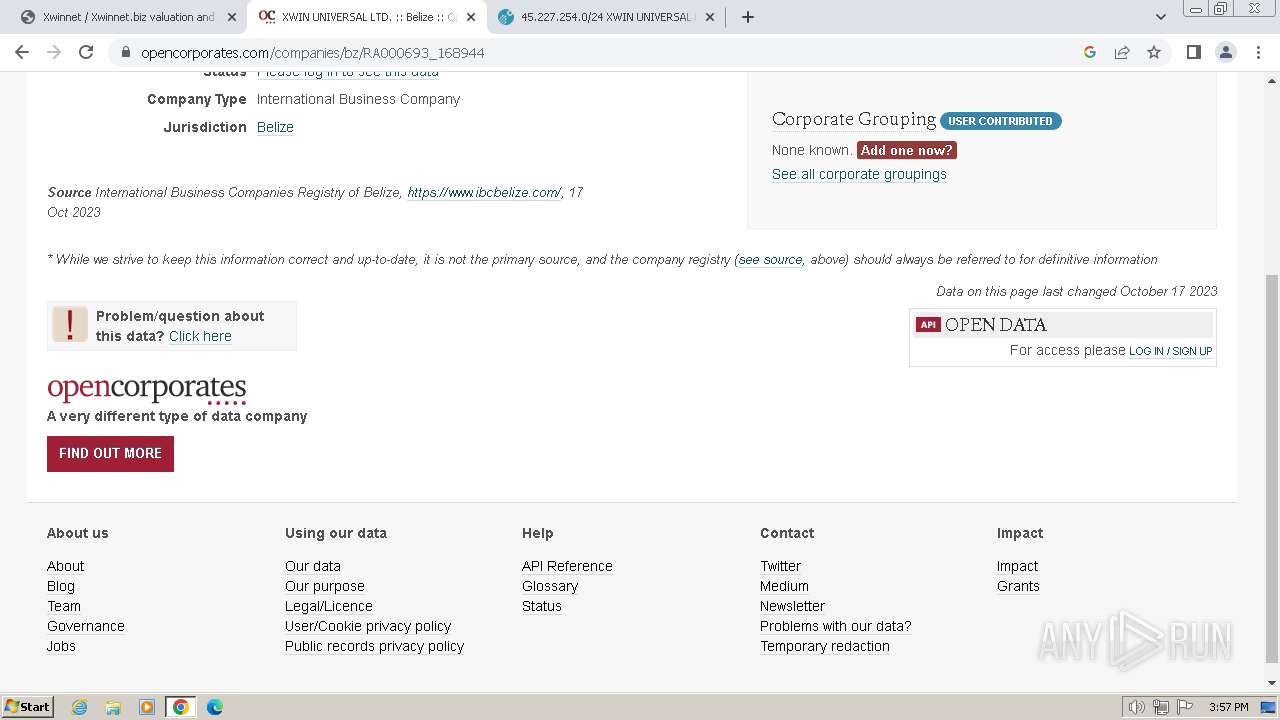Image resolution: width=1280 pixels, height=720 pixels.
Task: Close the XWIN UNIVERSAL LTD tab
Action: pos(471,17)
